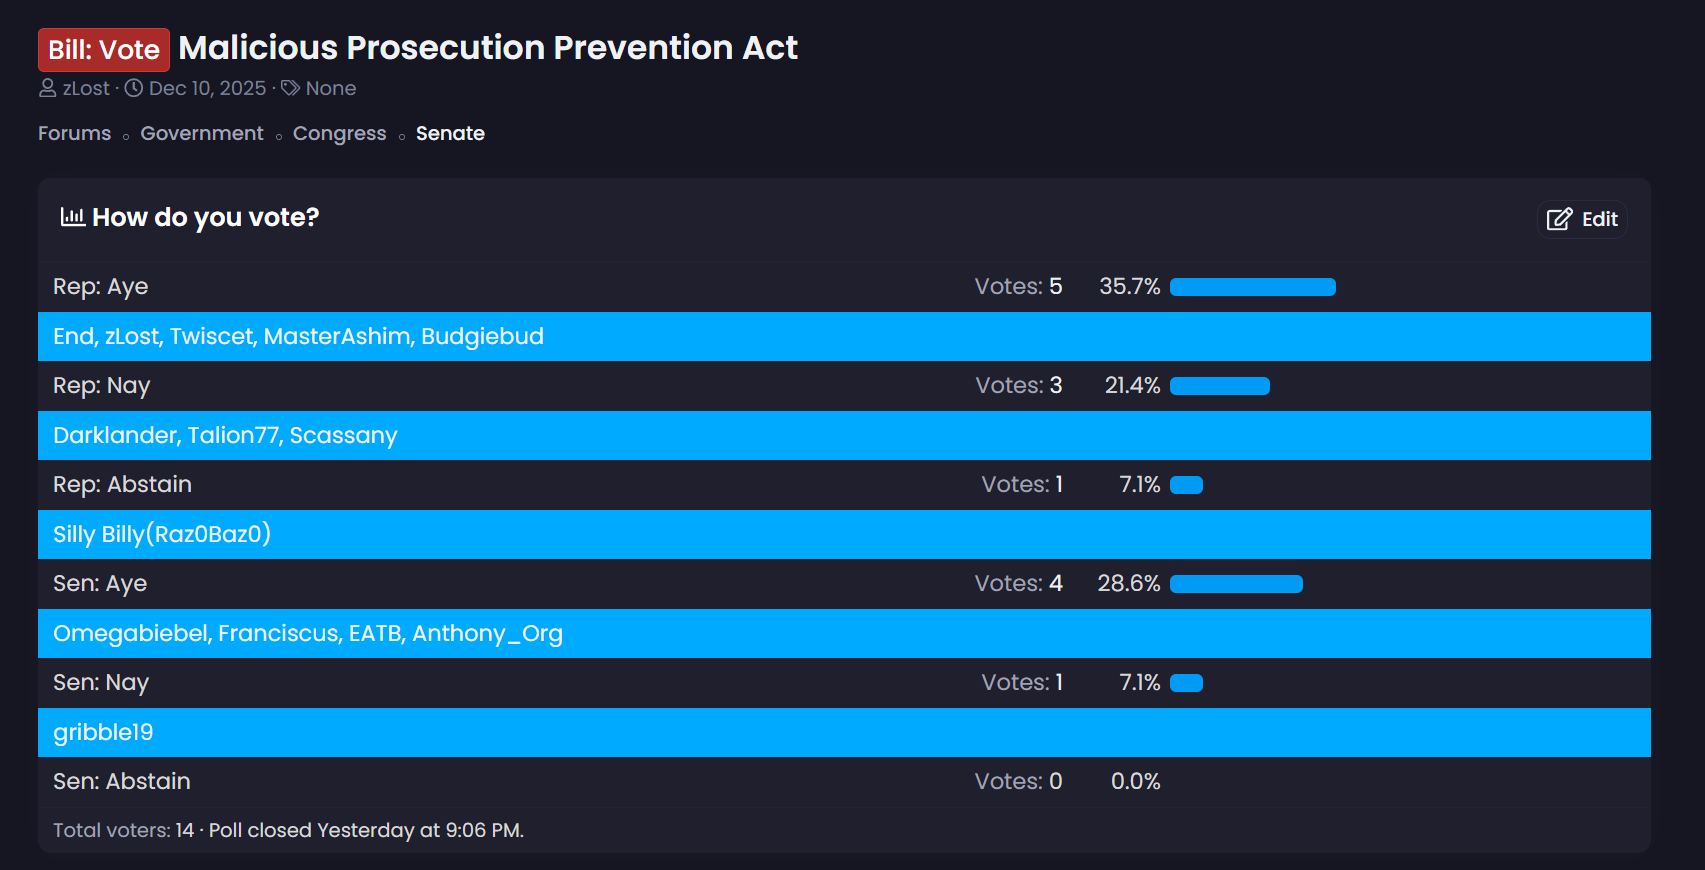The image size is (1705, 870).
Task: Click the clock icon beside the date
Action: [134, 88]
